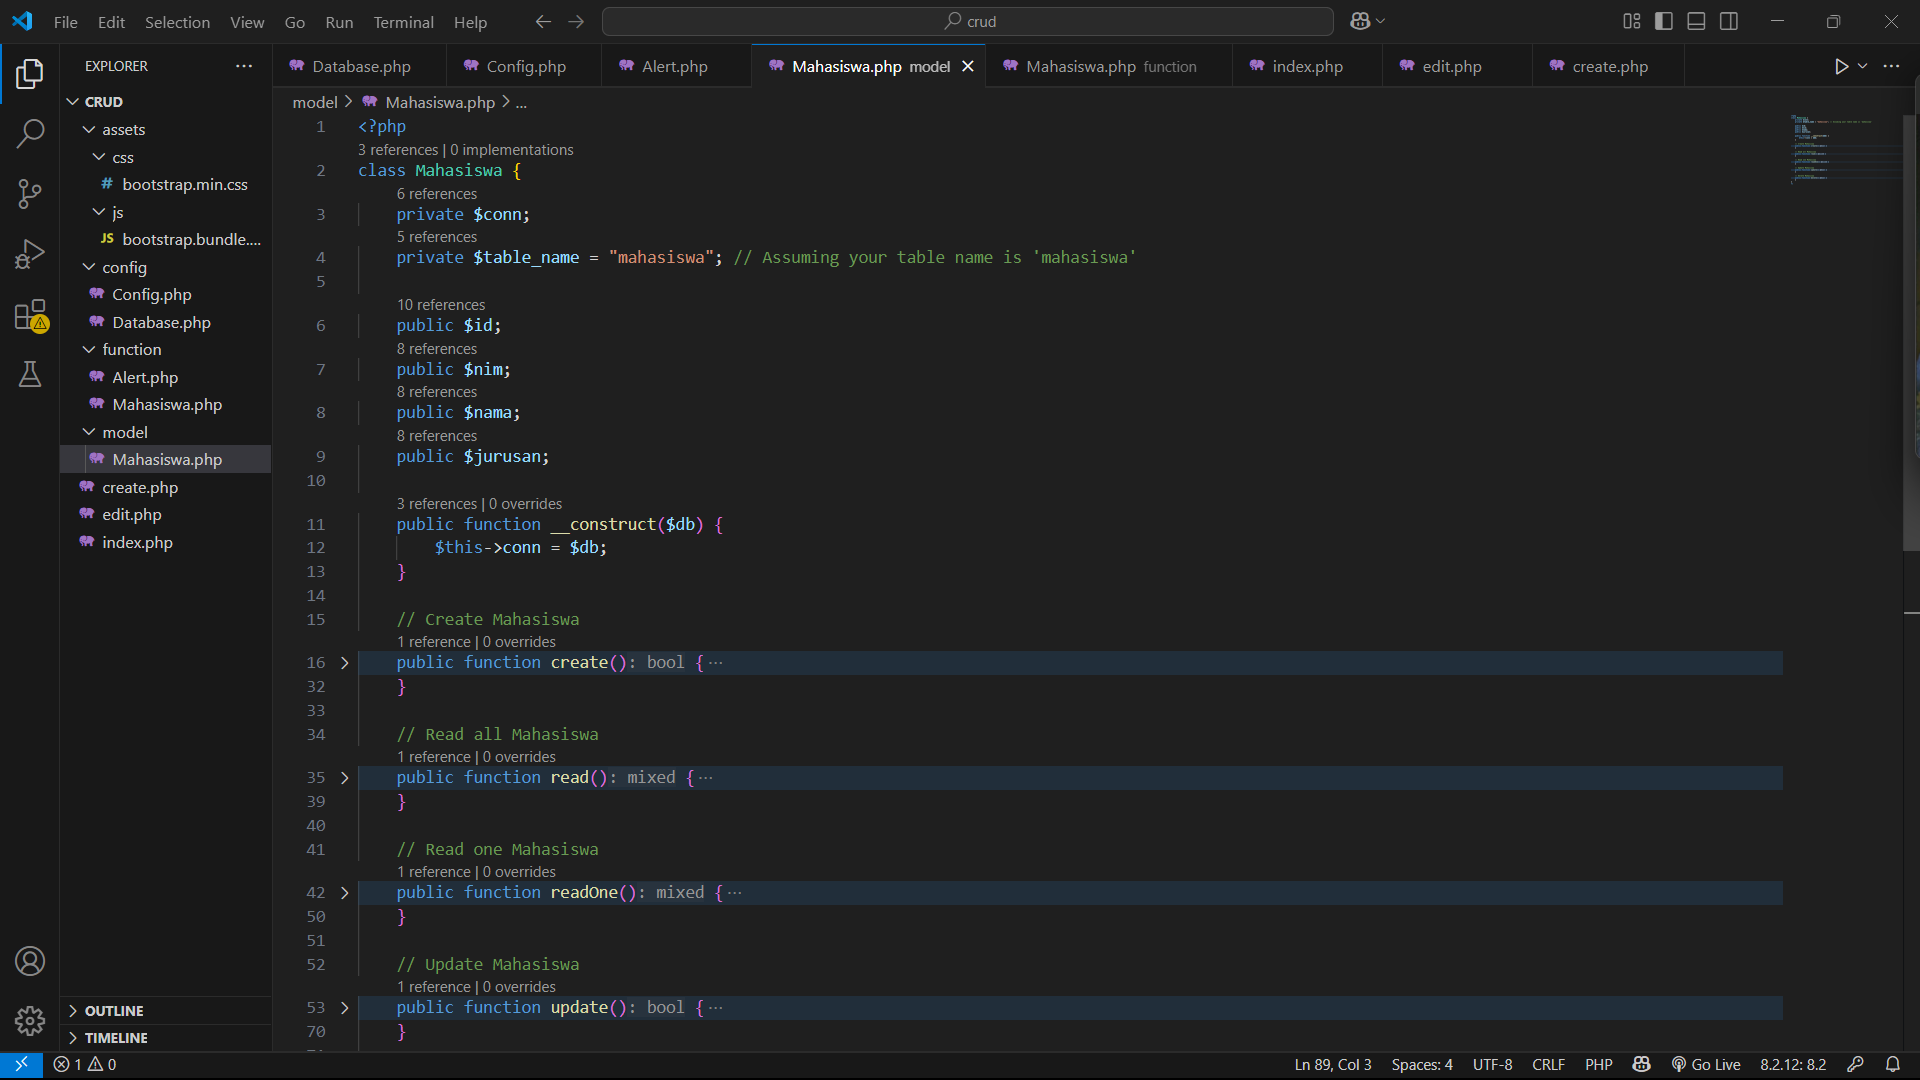Open the Testing flask icon view

[x=30, y=374]
